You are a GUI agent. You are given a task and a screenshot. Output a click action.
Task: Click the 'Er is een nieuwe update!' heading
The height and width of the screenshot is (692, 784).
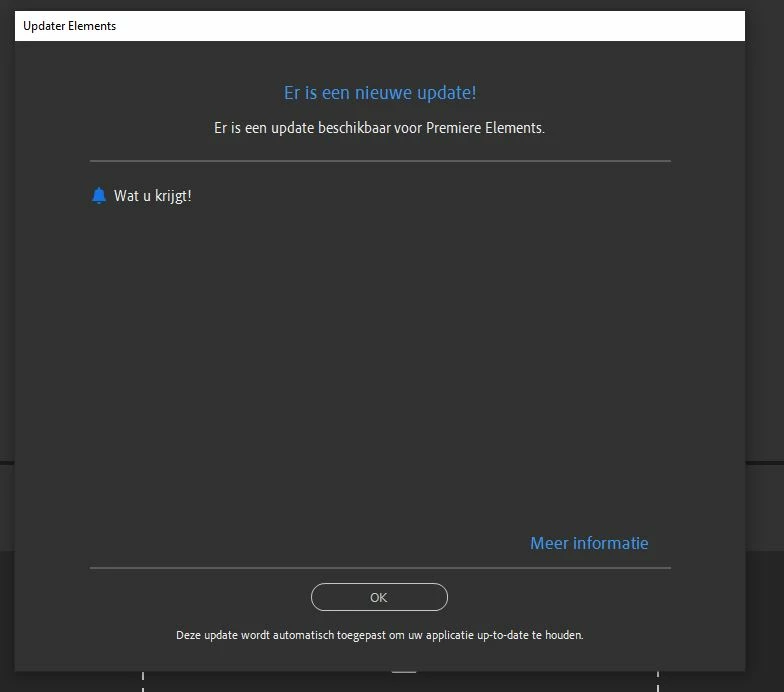tap(380, 93)
